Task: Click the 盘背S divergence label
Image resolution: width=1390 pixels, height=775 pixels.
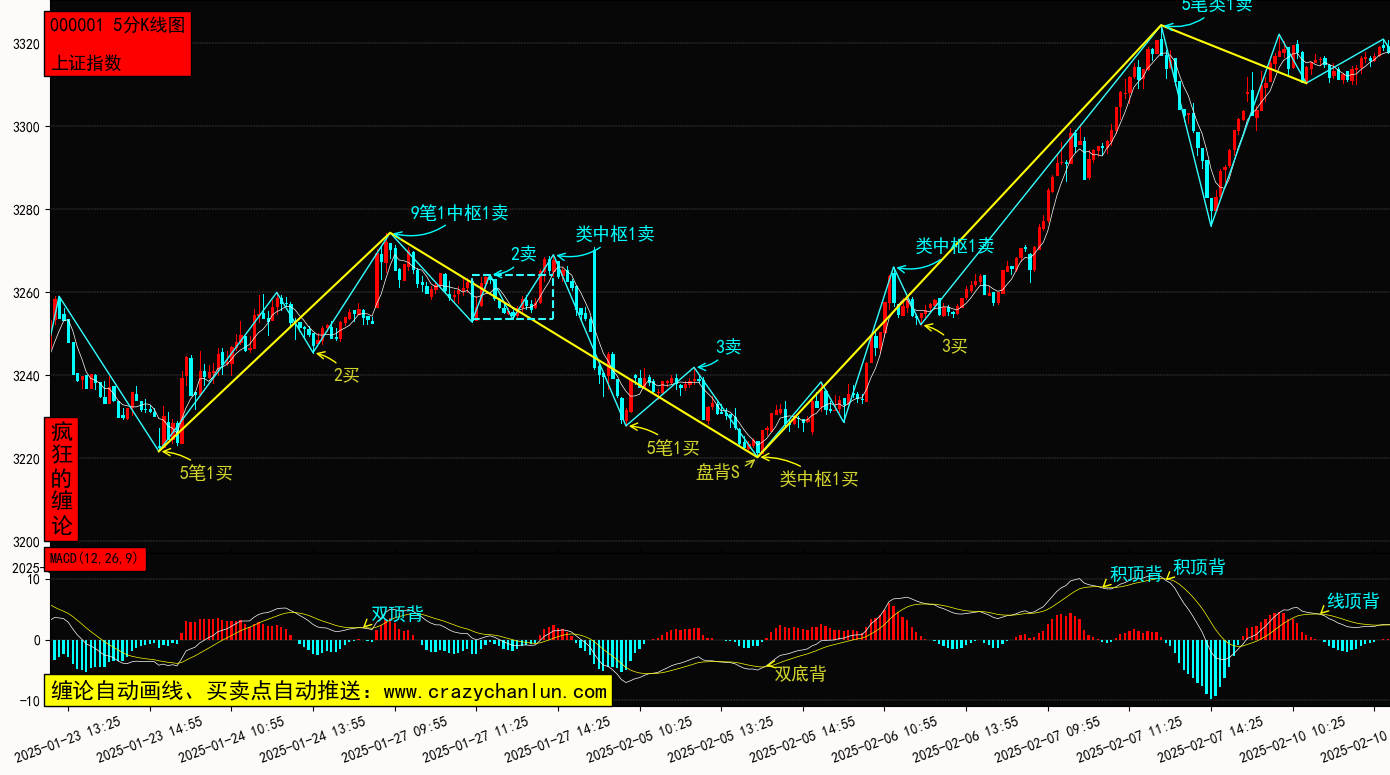Action: click(718, 472)
